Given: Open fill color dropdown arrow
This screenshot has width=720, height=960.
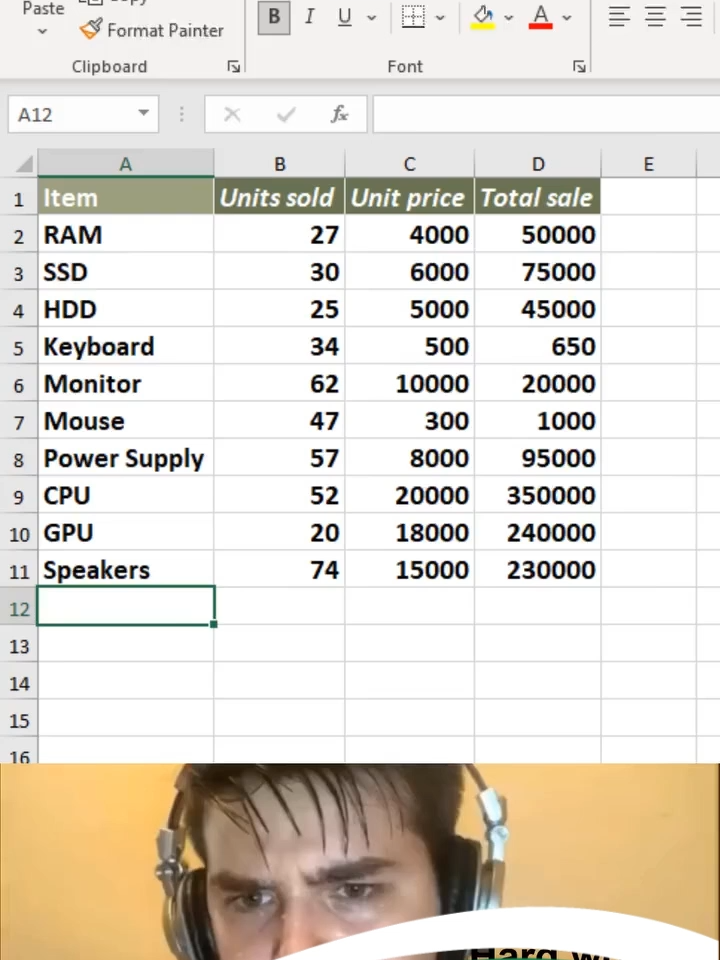Looking at the screenshot, I should [x=509, y=18].
